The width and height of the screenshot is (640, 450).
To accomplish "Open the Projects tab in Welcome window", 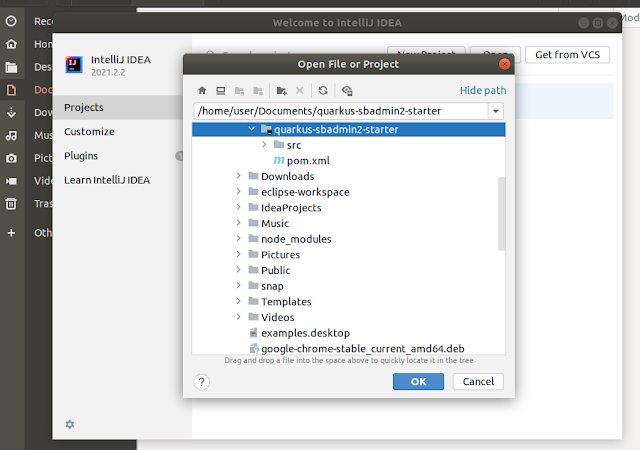I will pyautogui.click(x=118, y=107).
